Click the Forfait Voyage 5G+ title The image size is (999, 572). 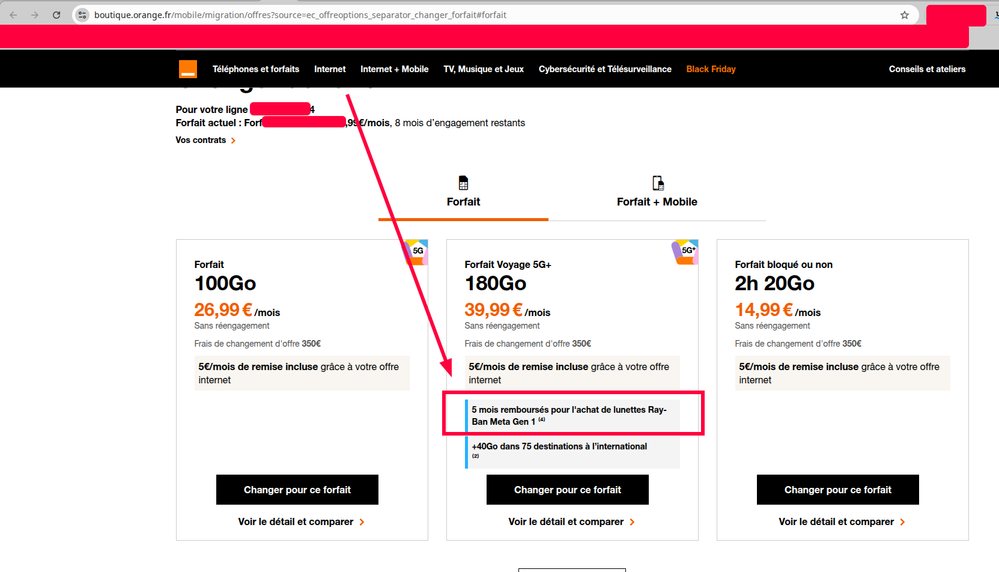click(x=508, y=264)
